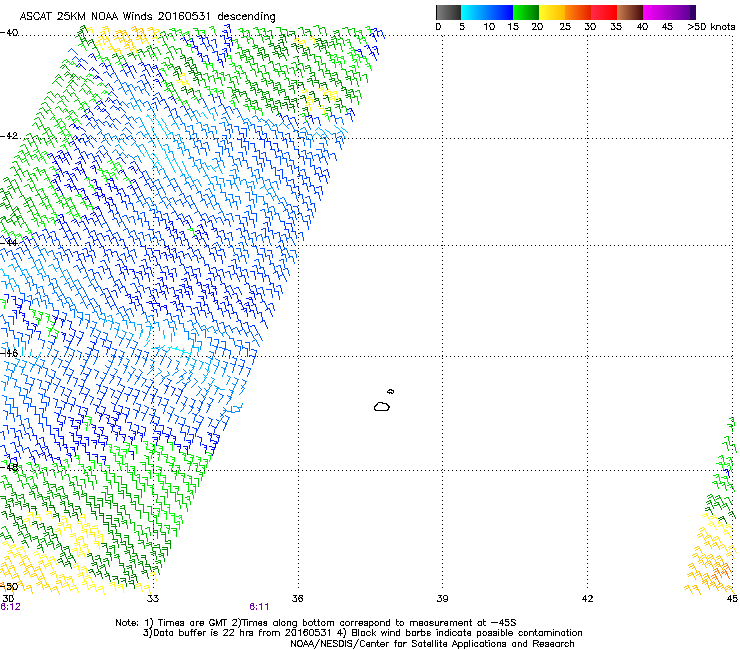Click the small island outline above larger island

[391, 391]
